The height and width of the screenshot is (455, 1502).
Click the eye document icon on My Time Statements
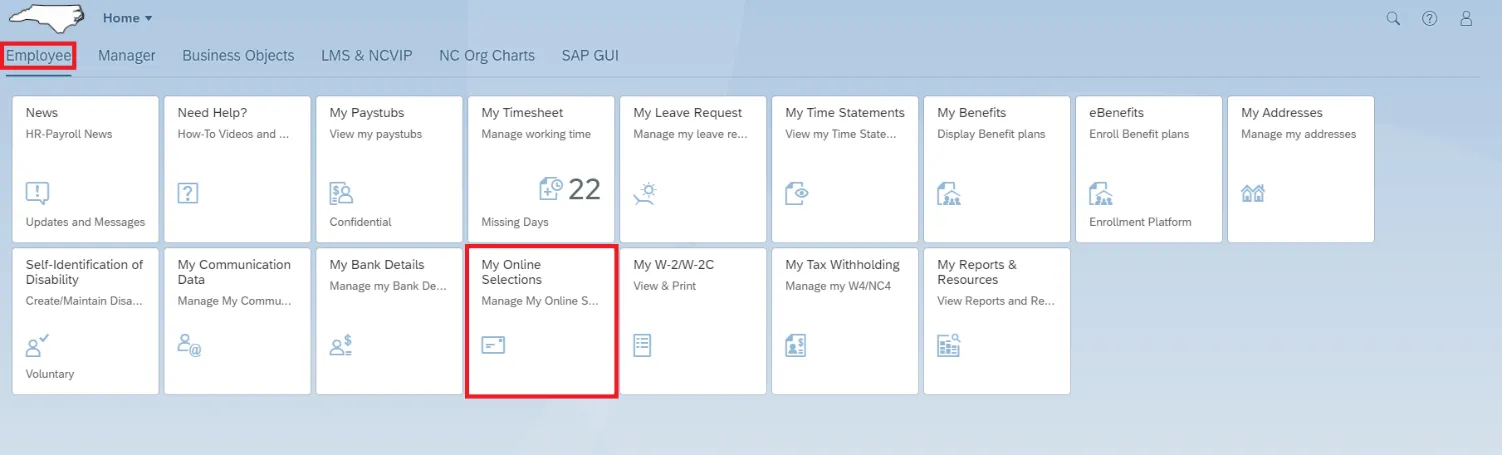click(796, 193)
